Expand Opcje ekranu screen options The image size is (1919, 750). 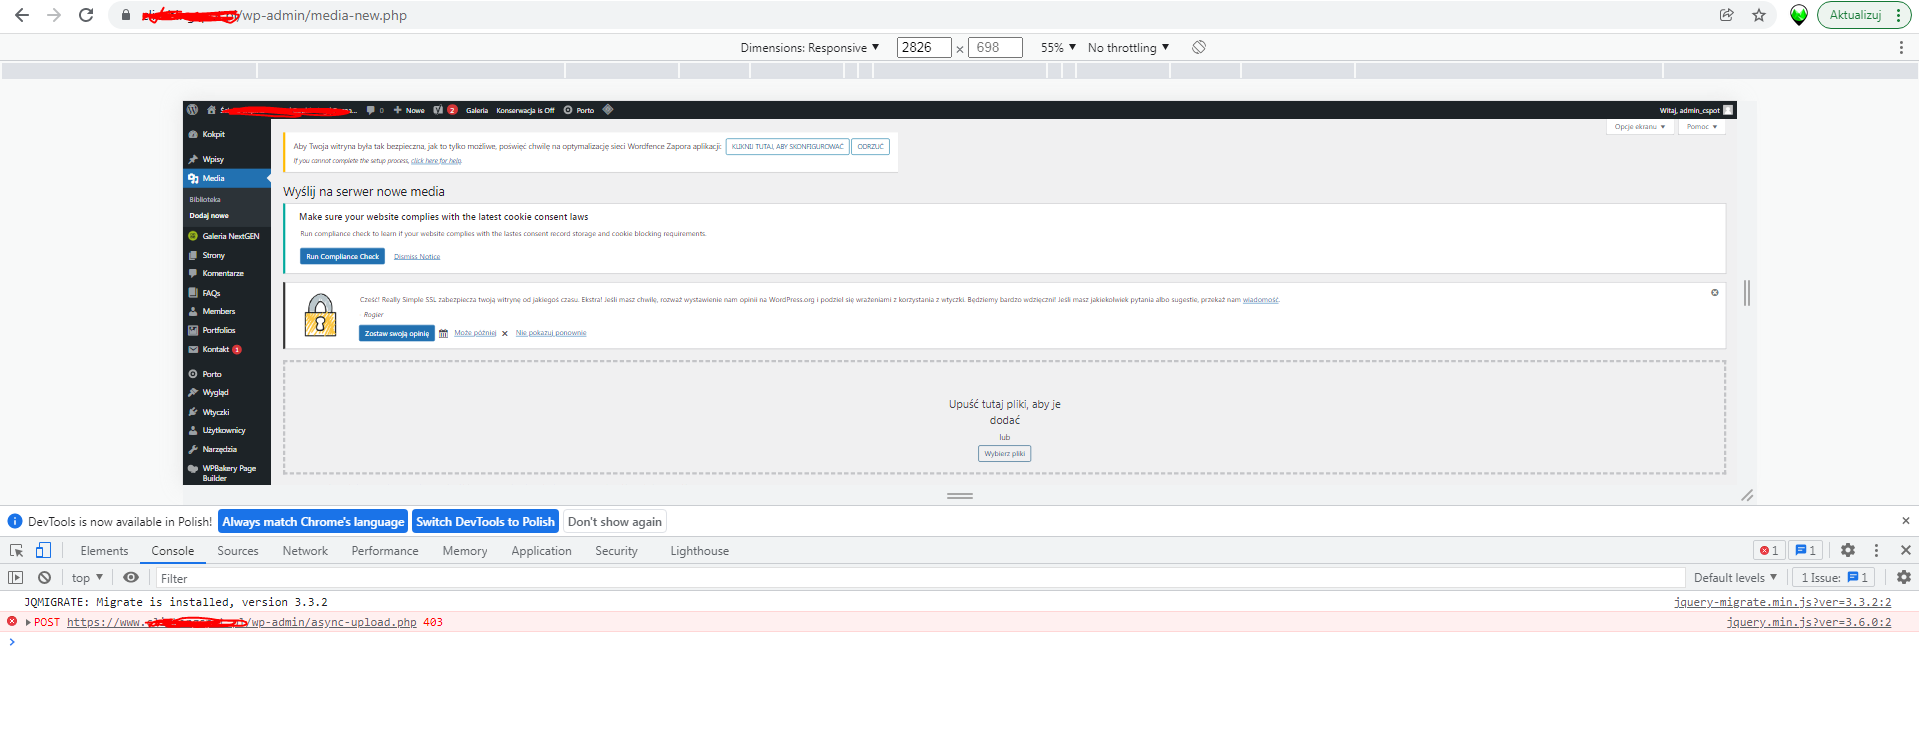pyautogui.click(x=1640, y=127)
